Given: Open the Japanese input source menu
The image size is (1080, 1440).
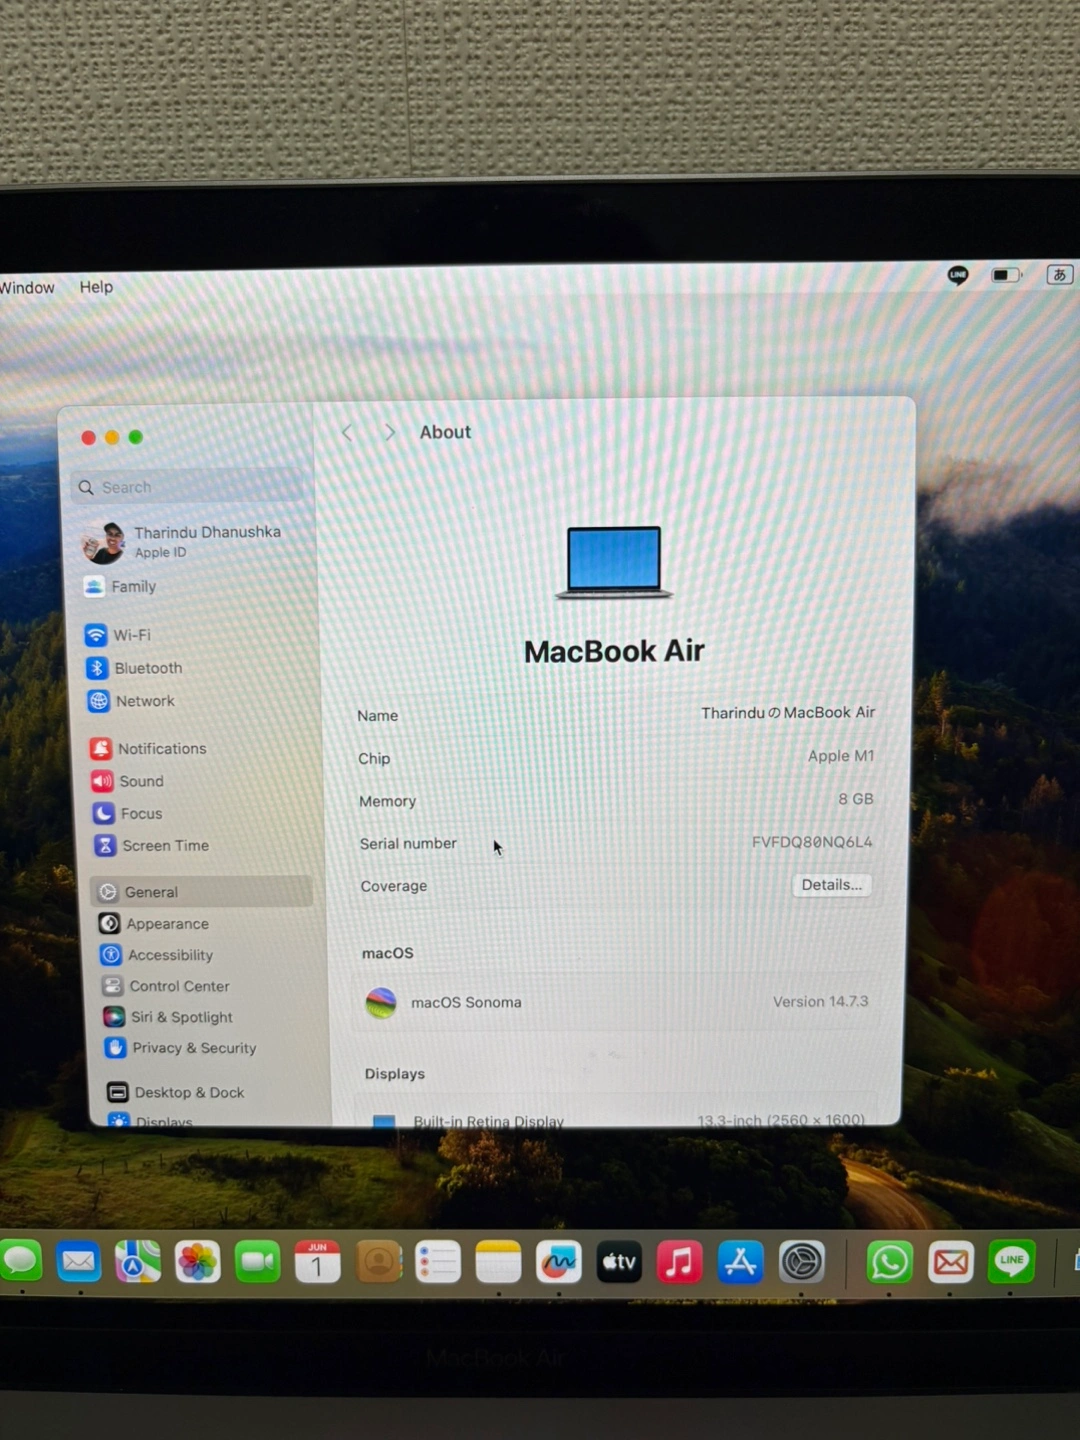Looking at the screenshot, I should click(1059, 274).
